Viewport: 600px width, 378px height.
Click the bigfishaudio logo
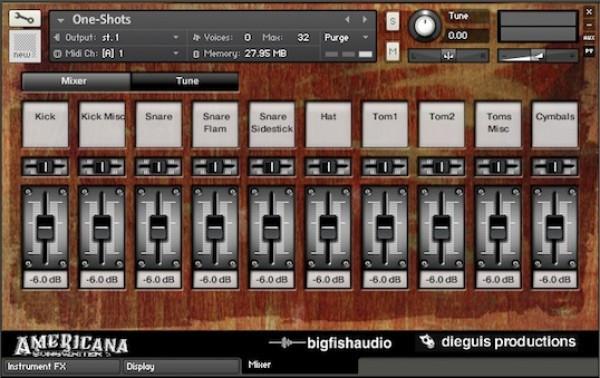pos(331,343)
